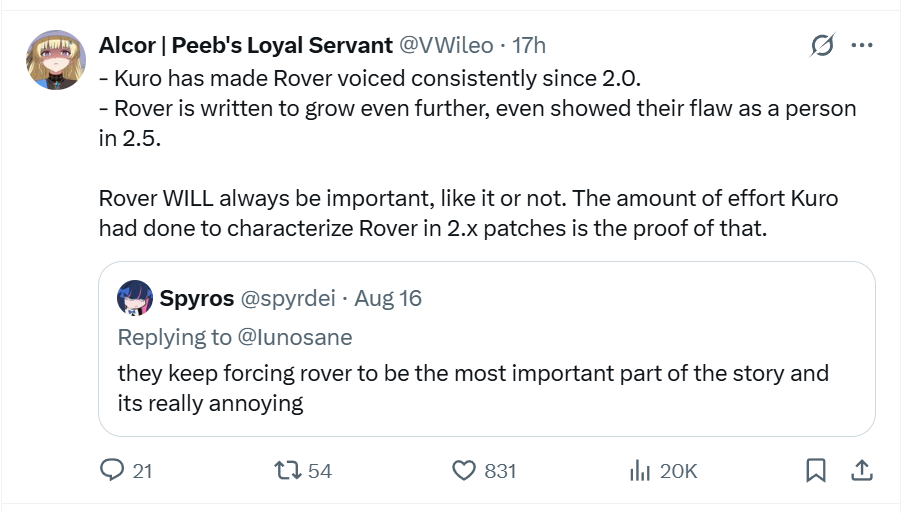Repost the tweet using retweet icon
Image resolution: width=904 pixels, height=513 pixels.
(286, 469)
